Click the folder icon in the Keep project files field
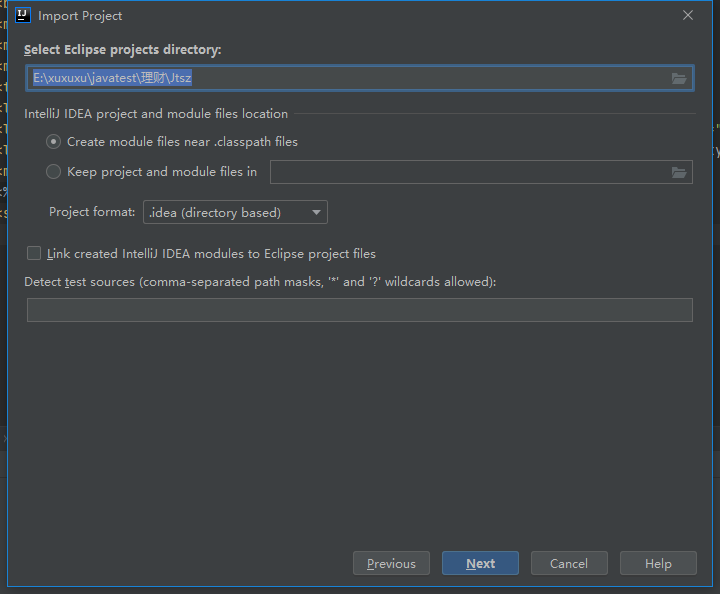This screenshot has height=594, width=720. coord(679,173)
